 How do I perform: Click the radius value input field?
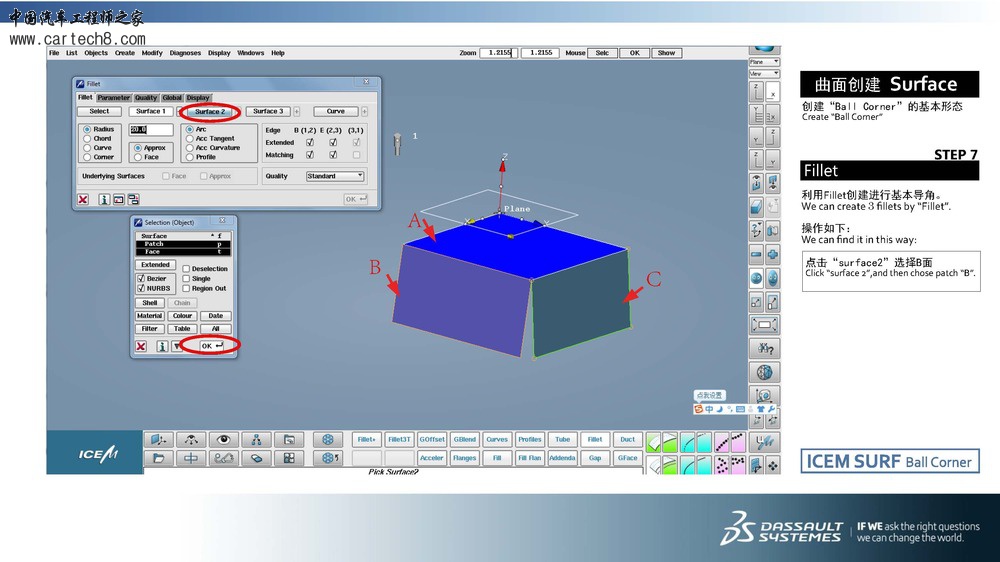(x=151, y=130)
